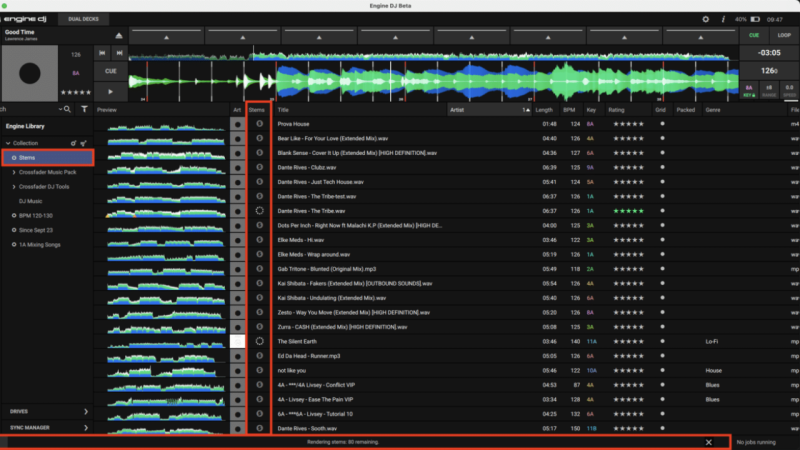800x450 pixels.
Task: Cancel stem rendering with the X button
Action: tap(709, 442)
